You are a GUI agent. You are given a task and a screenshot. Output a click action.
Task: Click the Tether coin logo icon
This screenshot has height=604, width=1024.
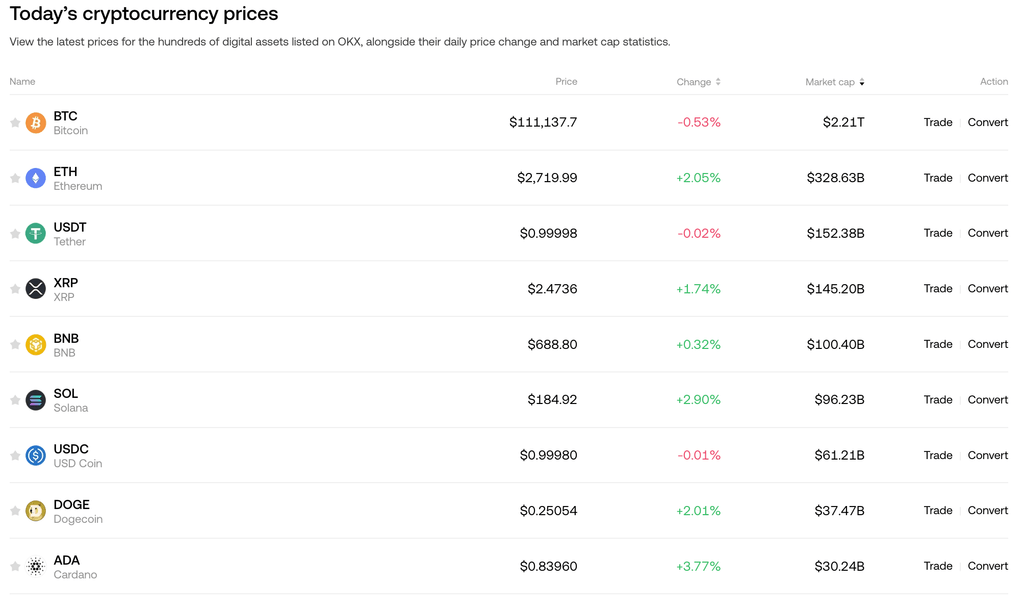point(36,234)
